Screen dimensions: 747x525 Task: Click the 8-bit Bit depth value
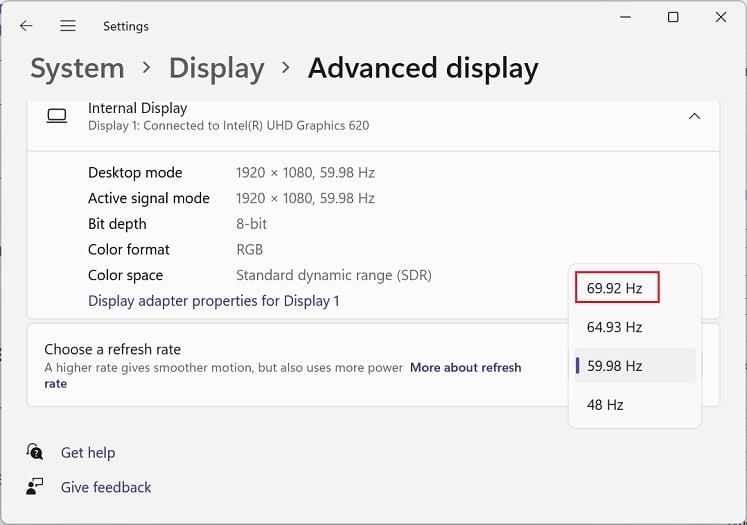(252, 224)
